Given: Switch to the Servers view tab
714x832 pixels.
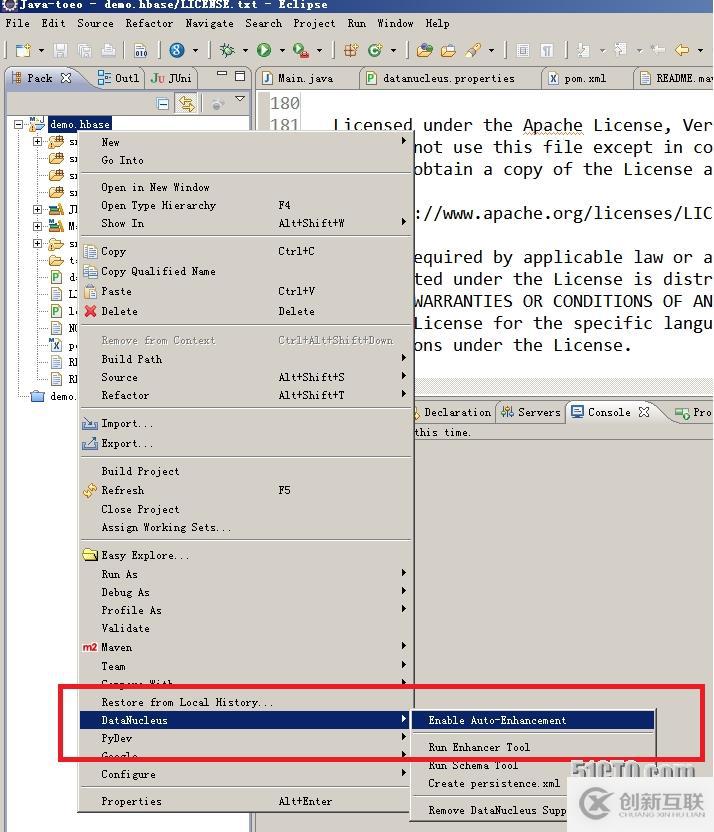Looking at the screenshot, I should 531,412.
